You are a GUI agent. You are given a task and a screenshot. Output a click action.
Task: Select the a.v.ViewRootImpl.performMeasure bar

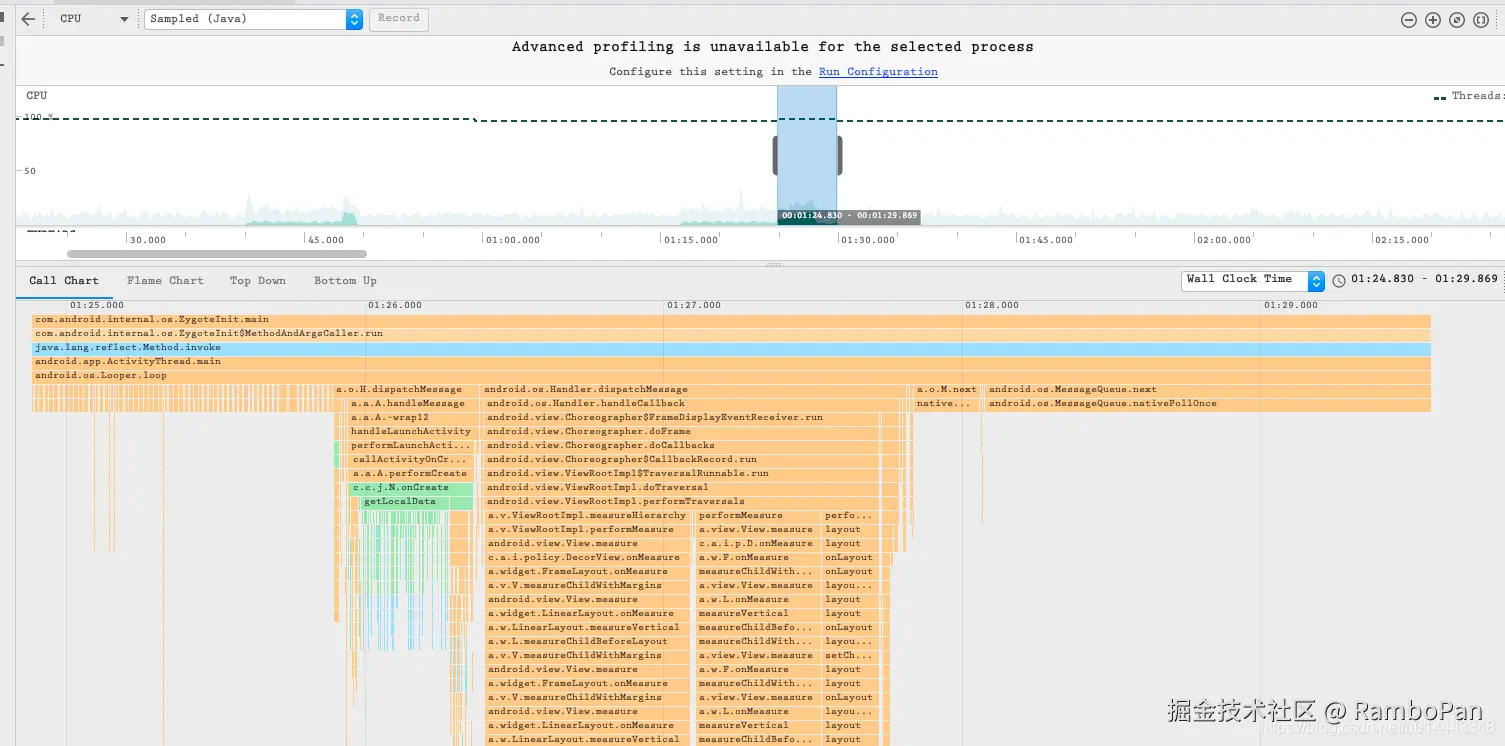[x=588, y=530]
